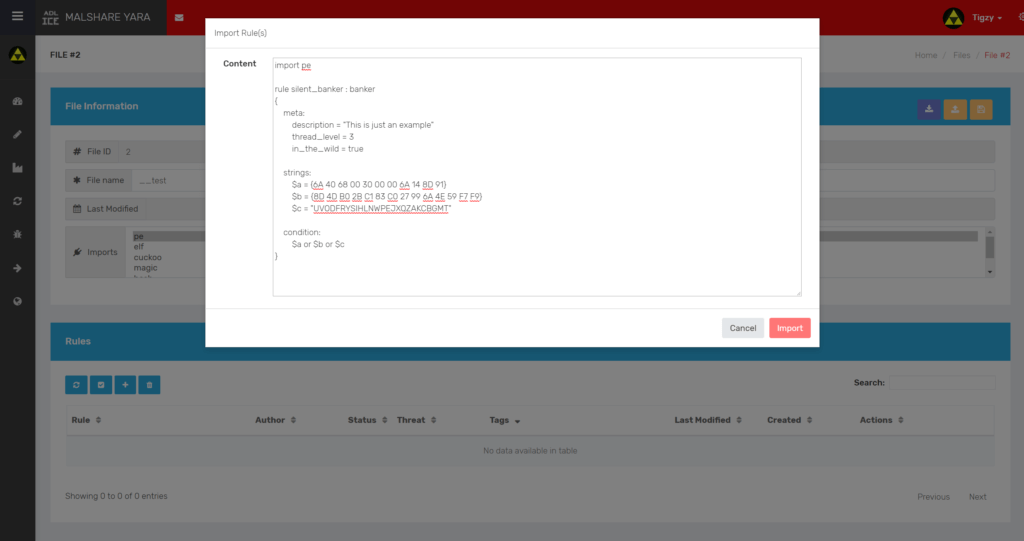Open the bar chart icon in the sidebar
Viewport: 1024px width, 541px height.
[17, 168]
